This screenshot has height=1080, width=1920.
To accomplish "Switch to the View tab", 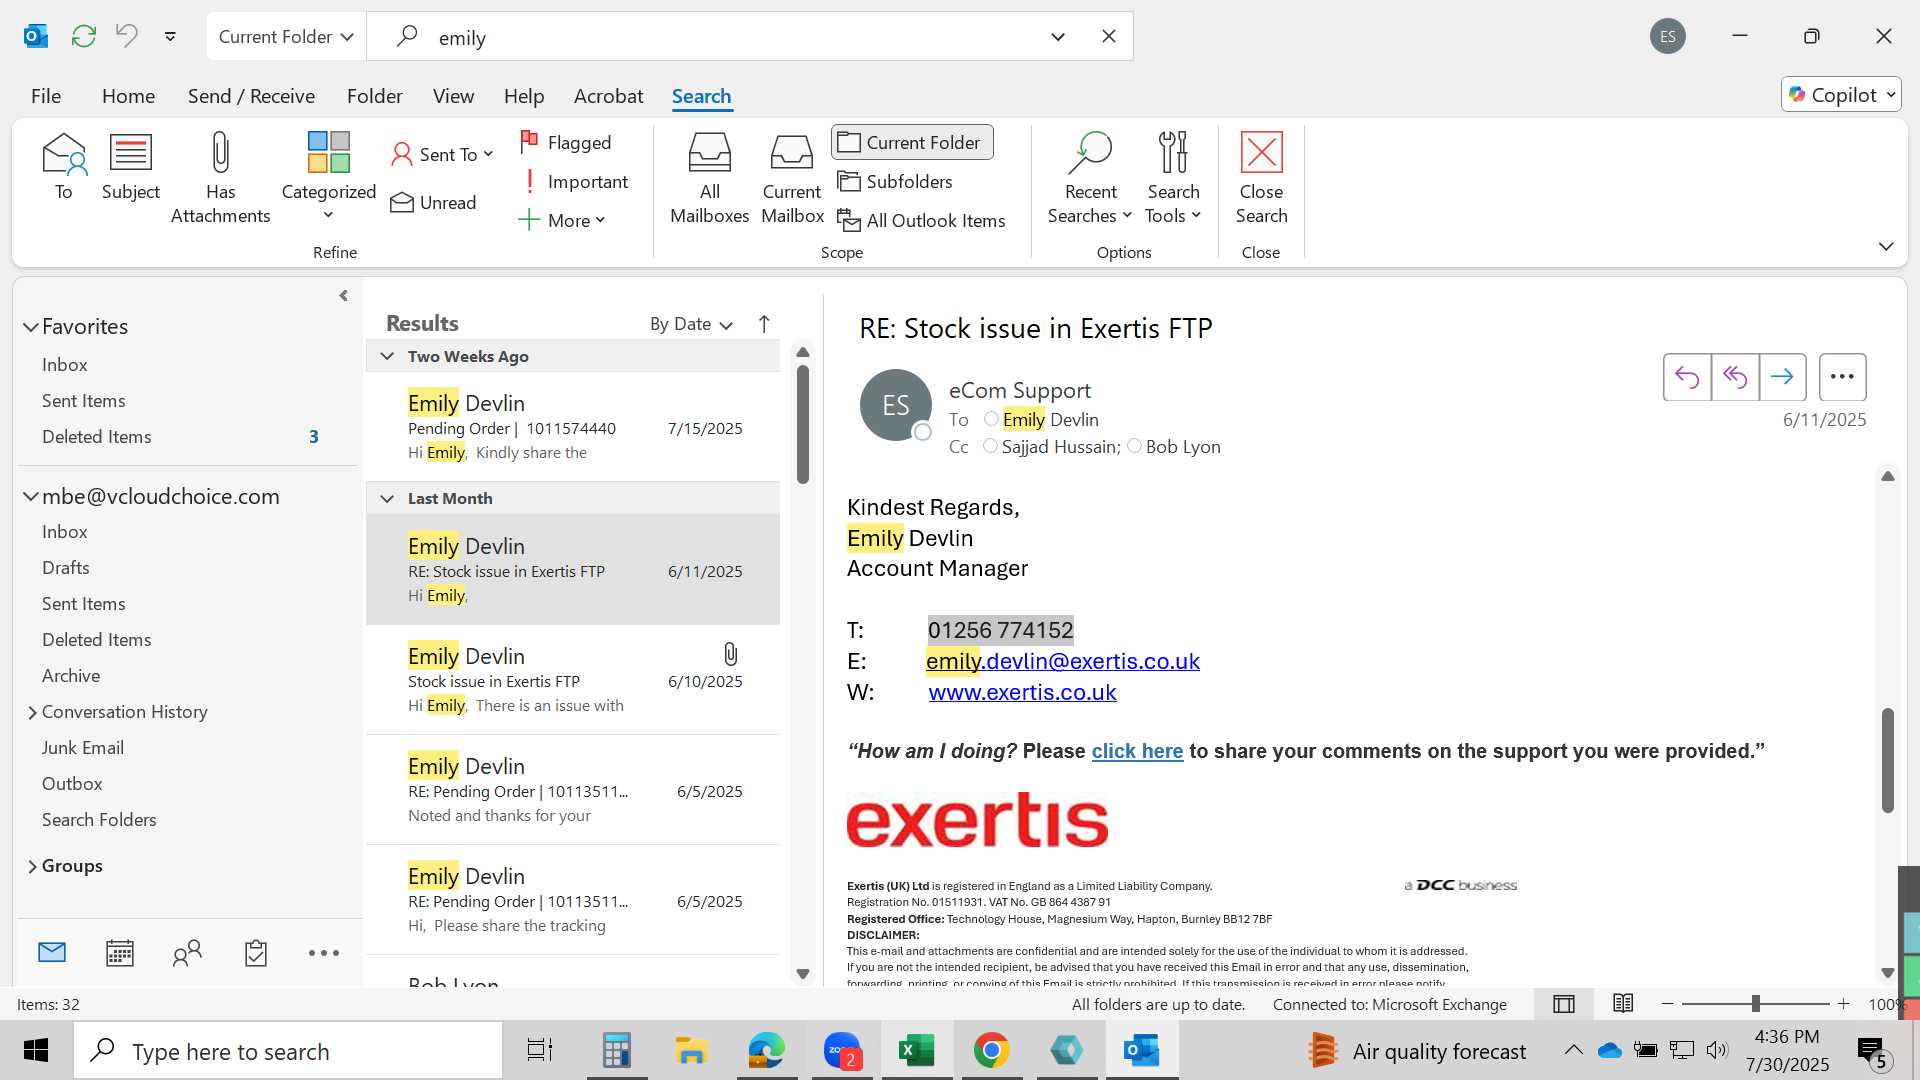I will coord(453,96).
